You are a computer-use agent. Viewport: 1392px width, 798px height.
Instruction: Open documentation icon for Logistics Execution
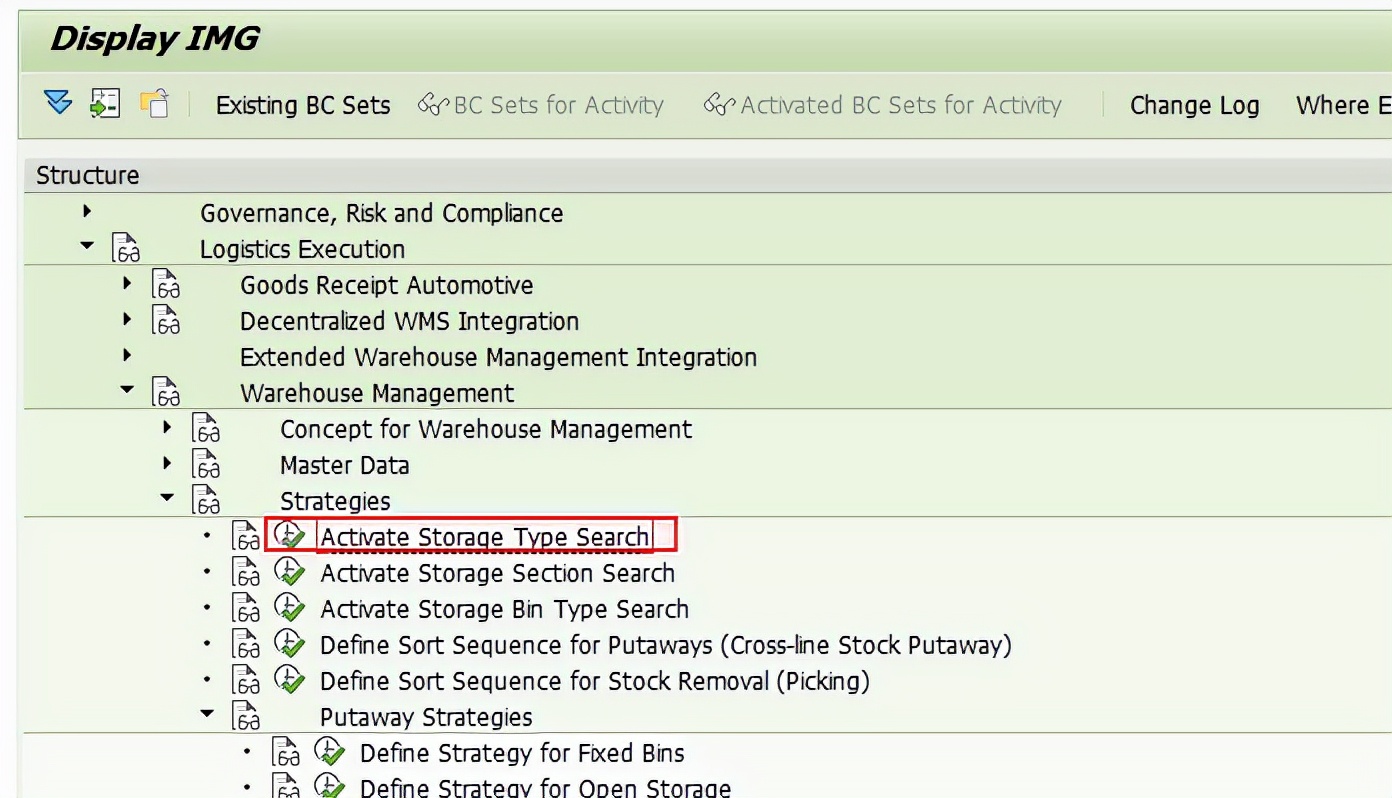(x=126, y=249)
